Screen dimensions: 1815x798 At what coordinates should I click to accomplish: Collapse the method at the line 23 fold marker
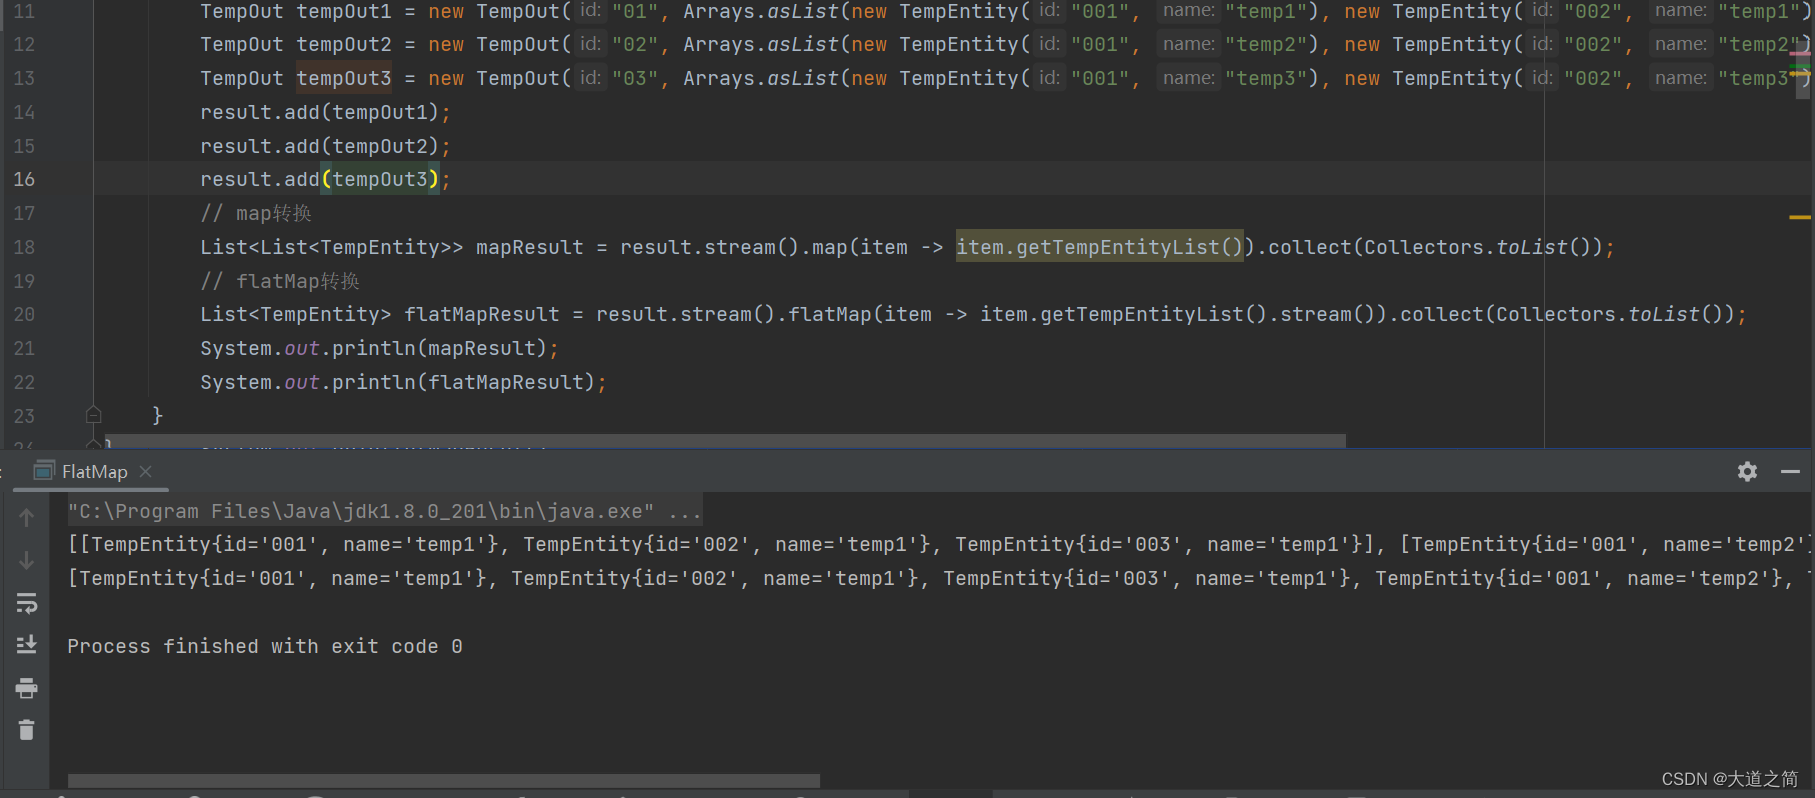tap(94, 415)
